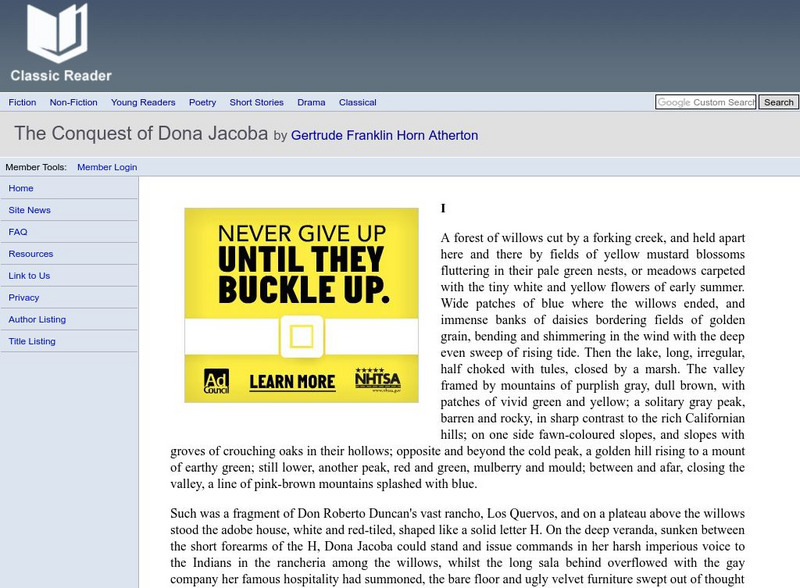Open the FAQ page
Screen dimensions: 800x588
click(x=18, y=232)
